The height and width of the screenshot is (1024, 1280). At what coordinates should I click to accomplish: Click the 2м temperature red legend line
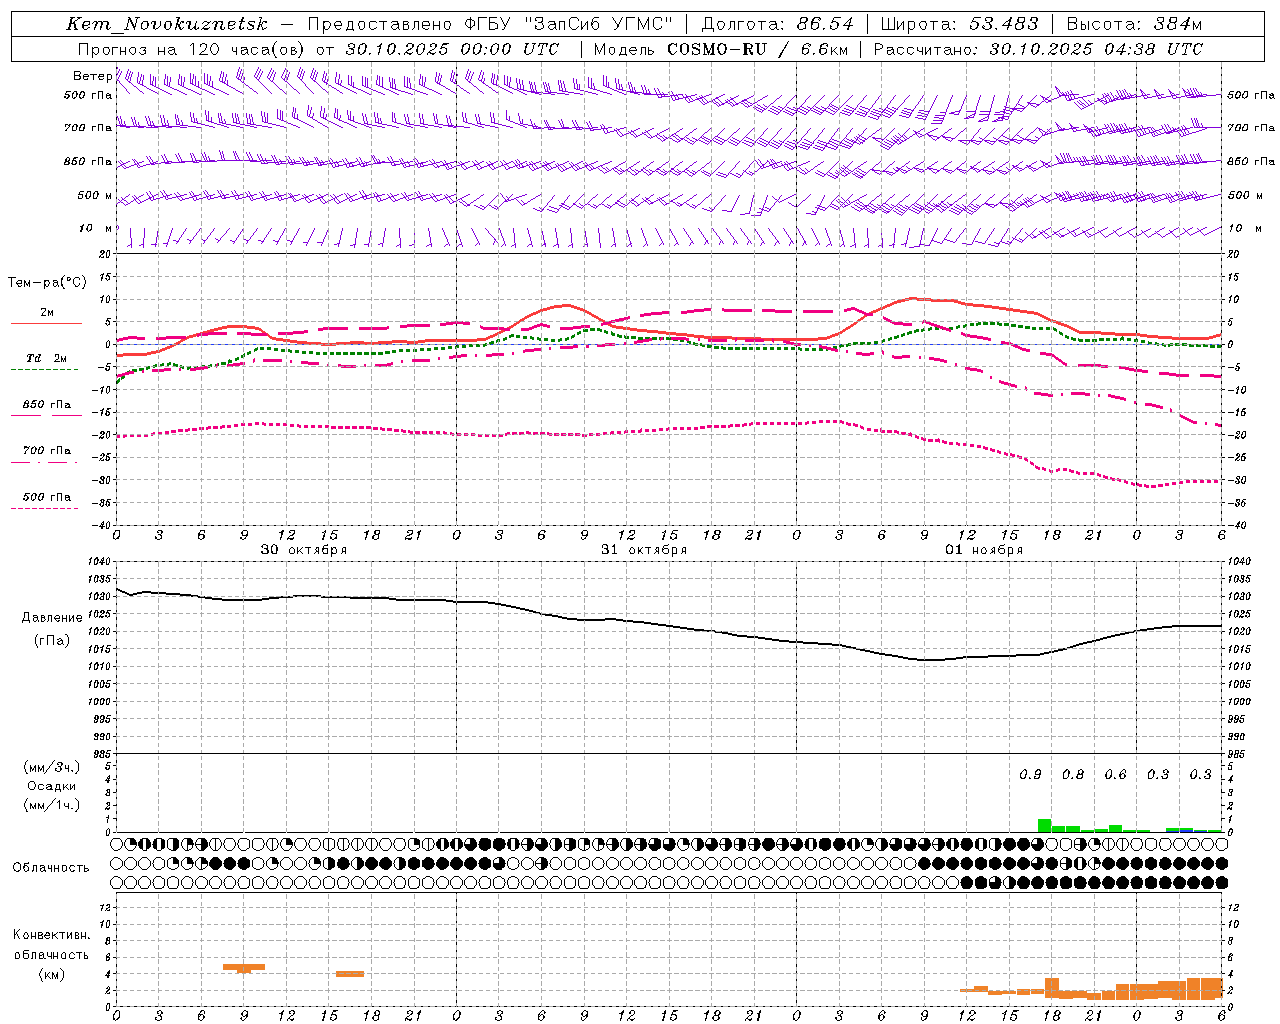point(46,323)
